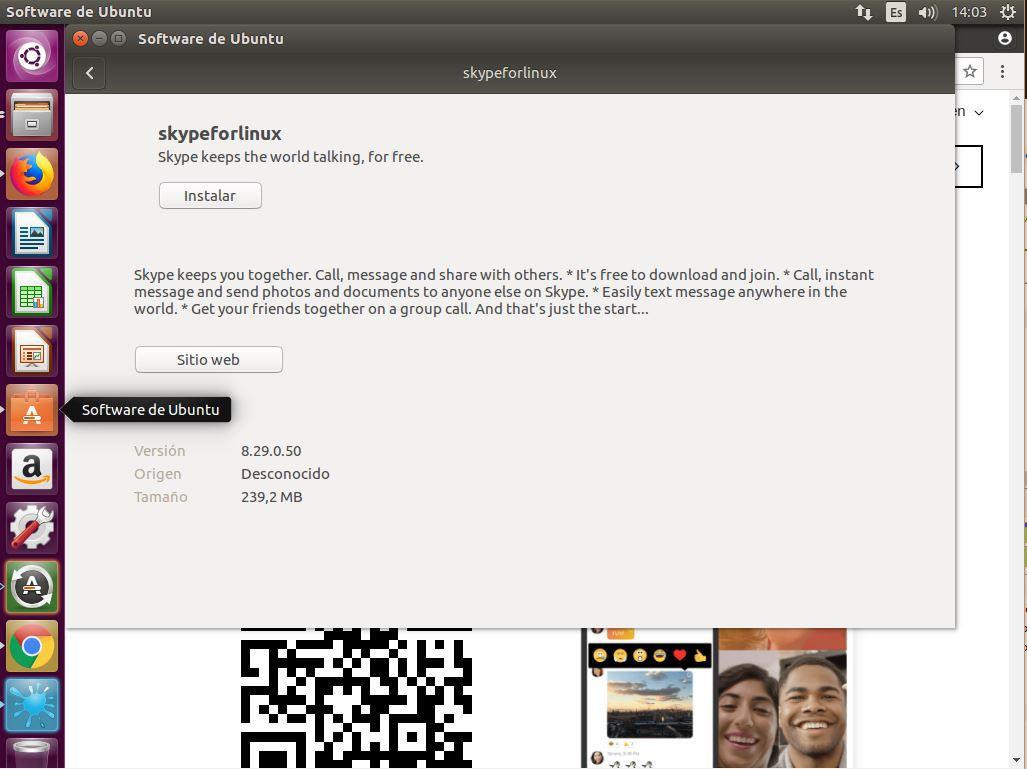Image resolution: width=1027 pixels, height=769 pixels.
Task: Open the Sitio web button
Action: tap(208, 360)
